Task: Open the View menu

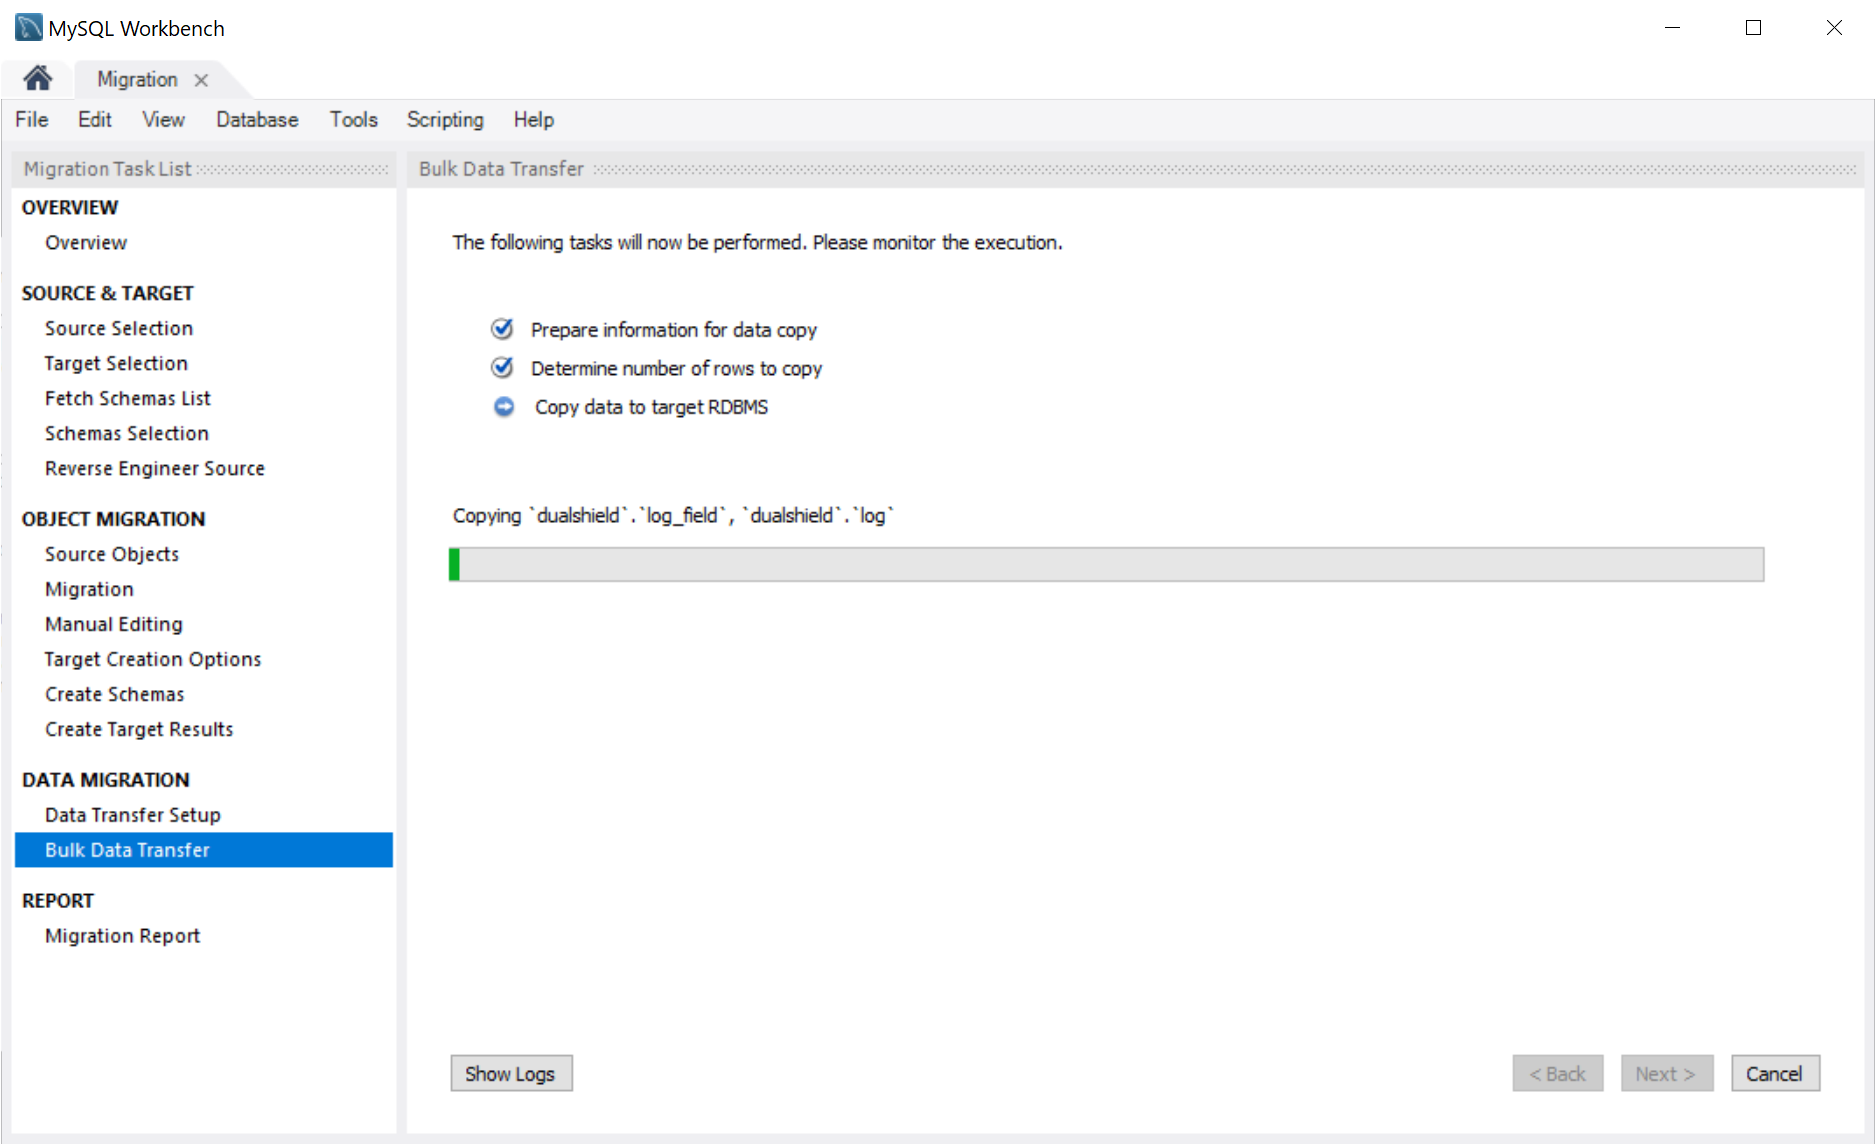Action: (x=163, y=120)
